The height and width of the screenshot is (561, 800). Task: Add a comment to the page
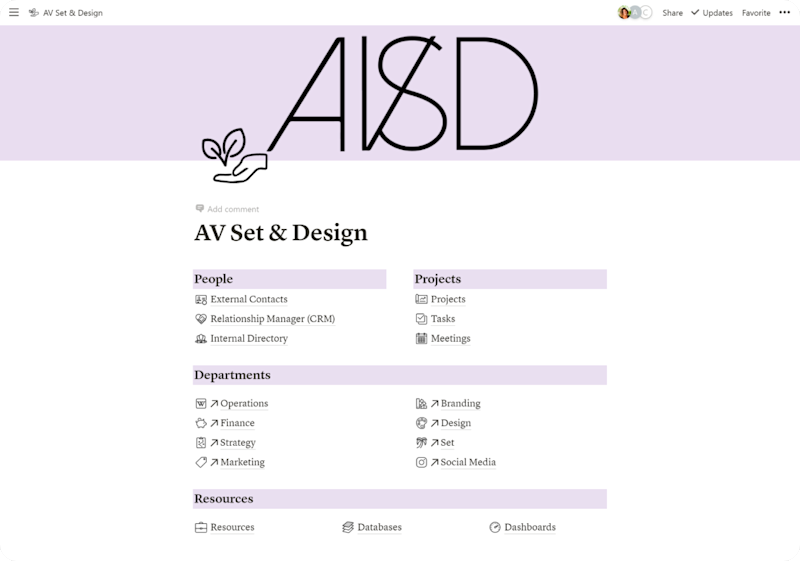point(228,209)
